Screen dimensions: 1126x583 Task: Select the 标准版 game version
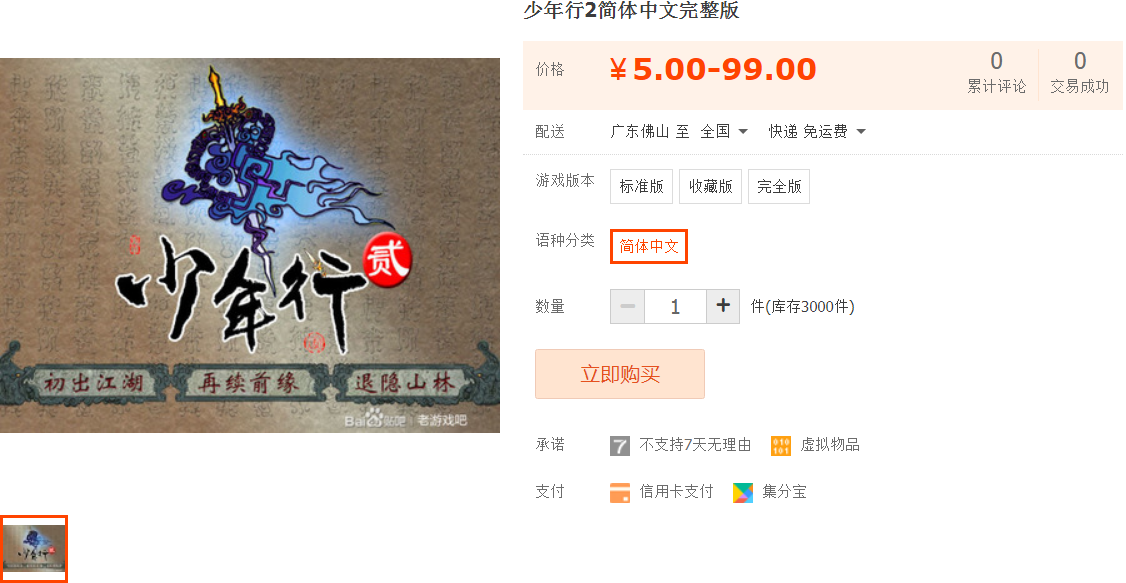point(641,187)
